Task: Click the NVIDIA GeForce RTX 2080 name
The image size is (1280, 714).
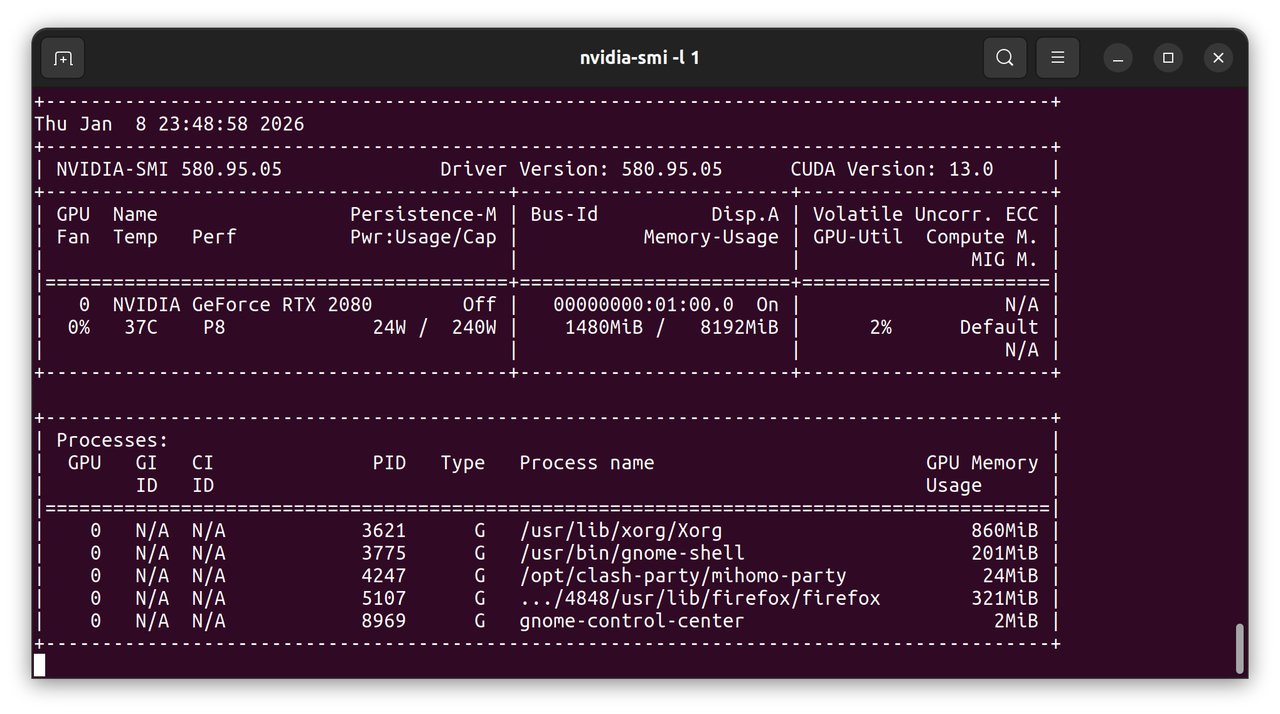Action: pyautogui.click(x=242, y=304)
